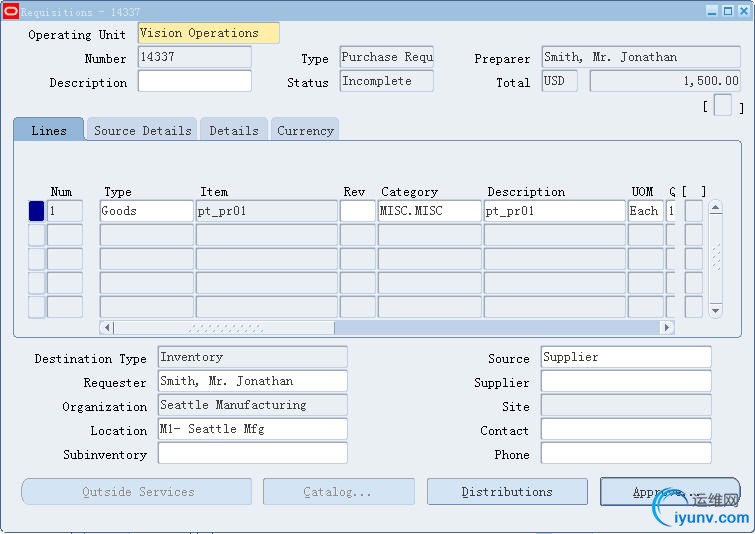Click the UOM cell showing Each
Screen dimensions: 755x534
646,211
